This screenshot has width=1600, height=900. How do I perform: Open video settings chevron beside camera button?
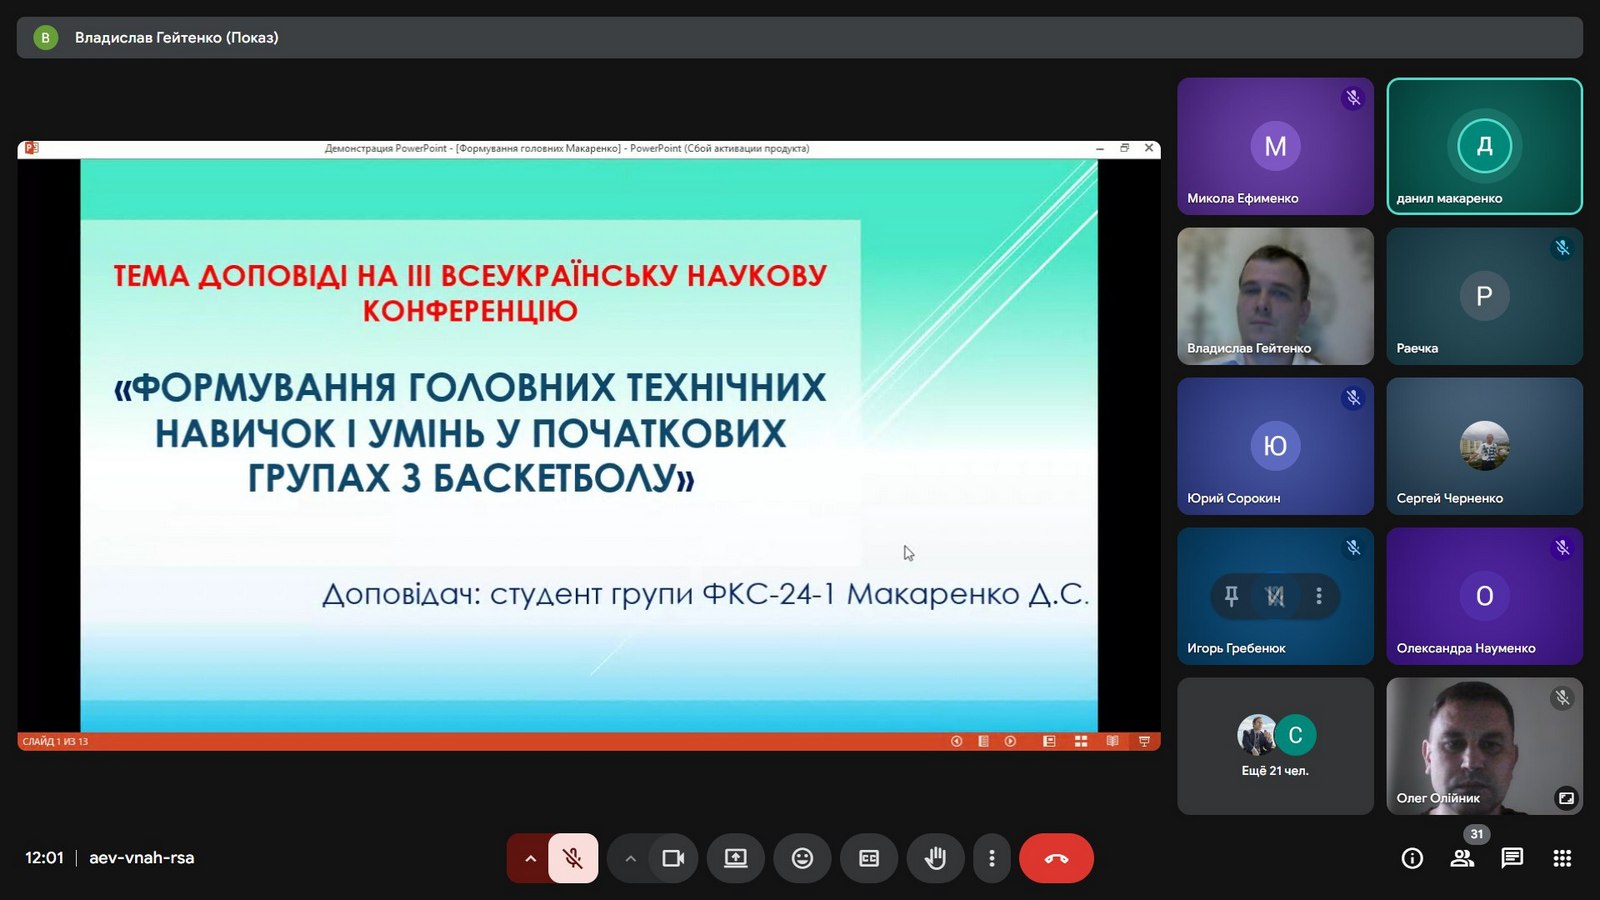click(x=630, y=858)
